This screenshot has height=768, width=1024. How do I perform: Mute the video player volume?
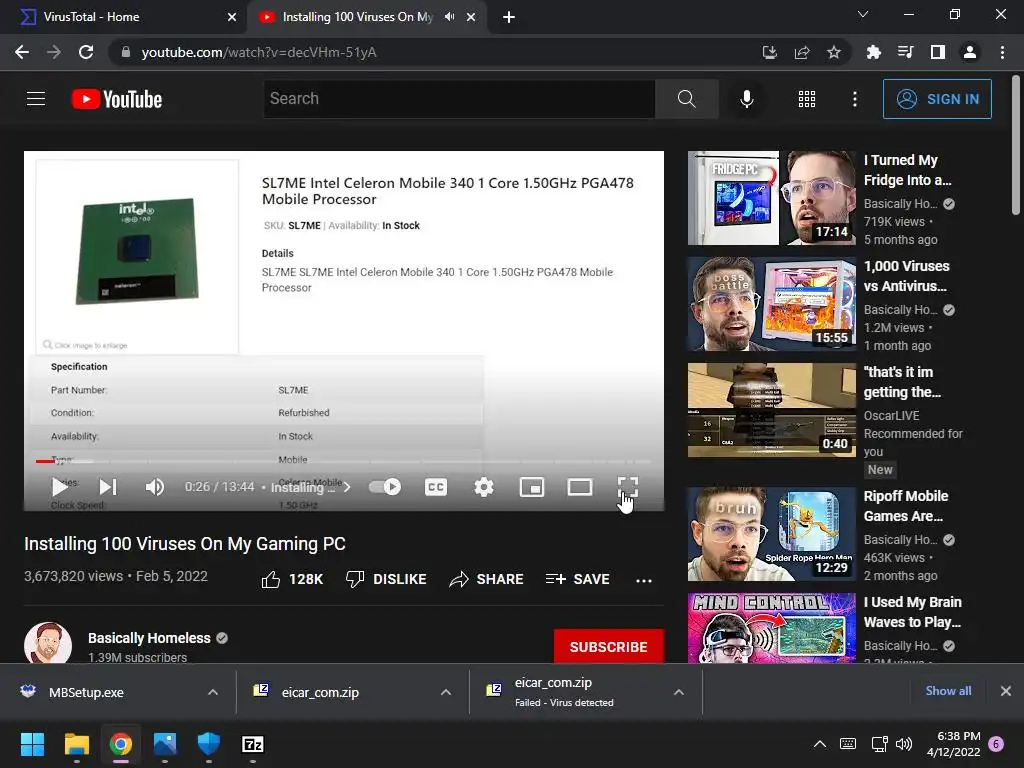pos(155,487)
